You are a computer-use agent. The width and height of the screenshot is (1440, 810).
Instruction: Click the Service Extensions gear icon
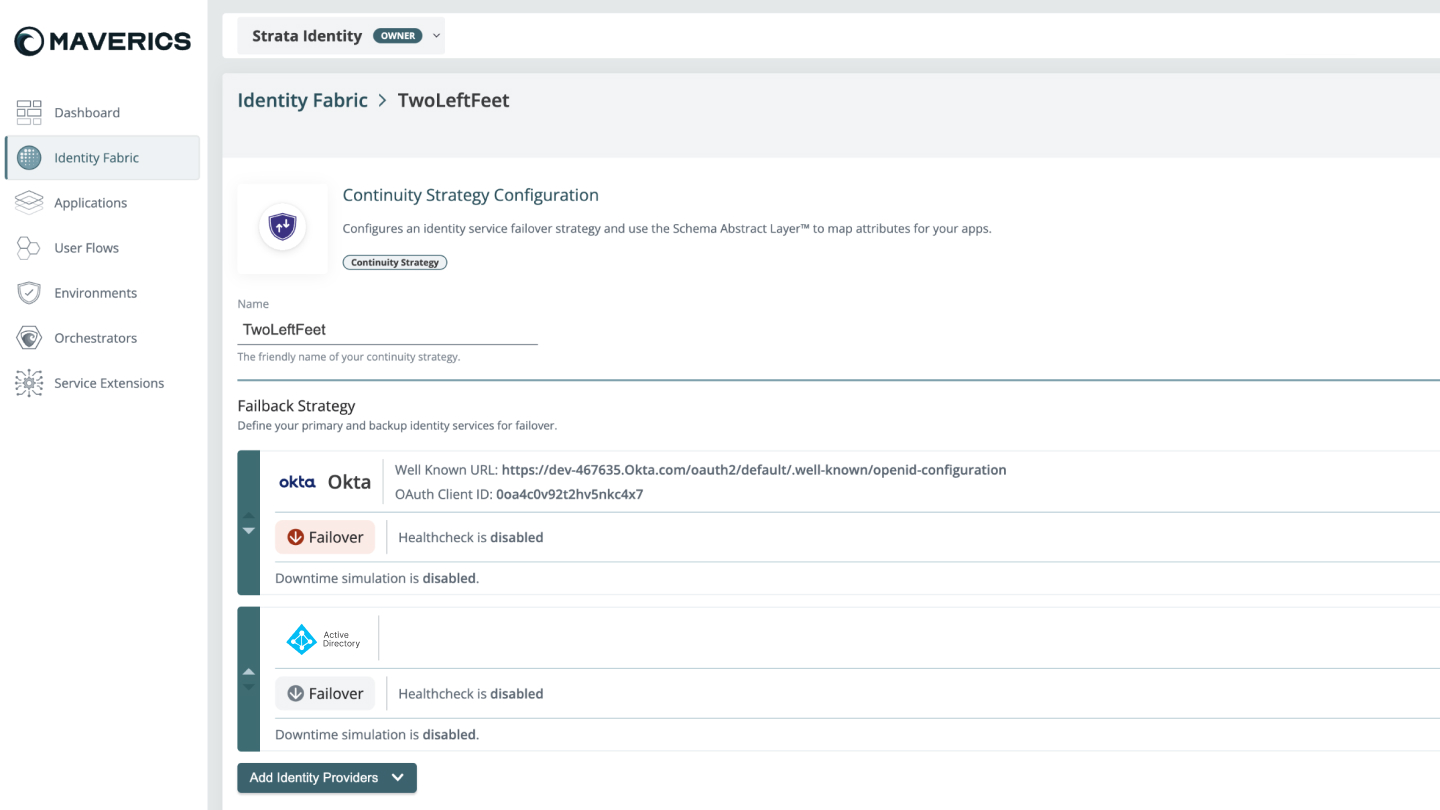(x=29, y=382)
